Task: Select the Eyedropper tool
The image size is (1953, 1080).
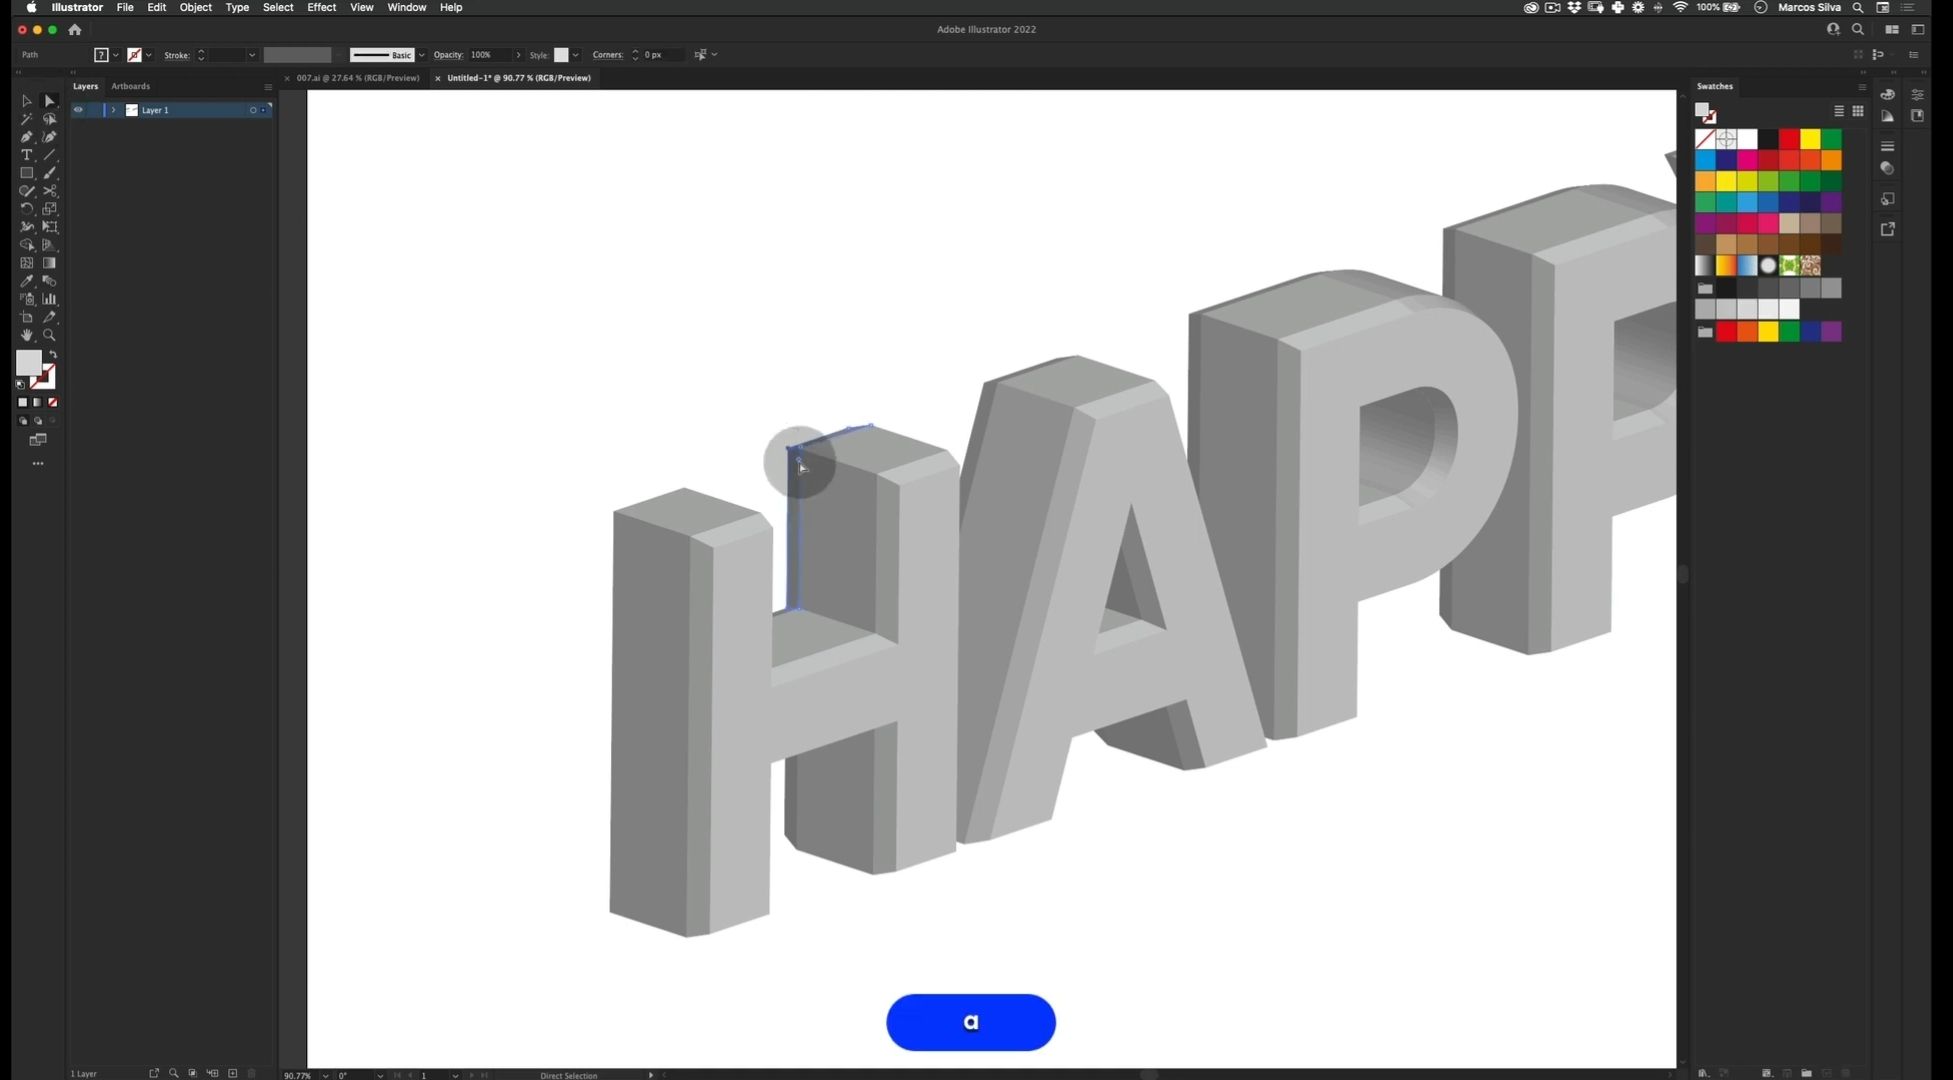Action: 27,281
